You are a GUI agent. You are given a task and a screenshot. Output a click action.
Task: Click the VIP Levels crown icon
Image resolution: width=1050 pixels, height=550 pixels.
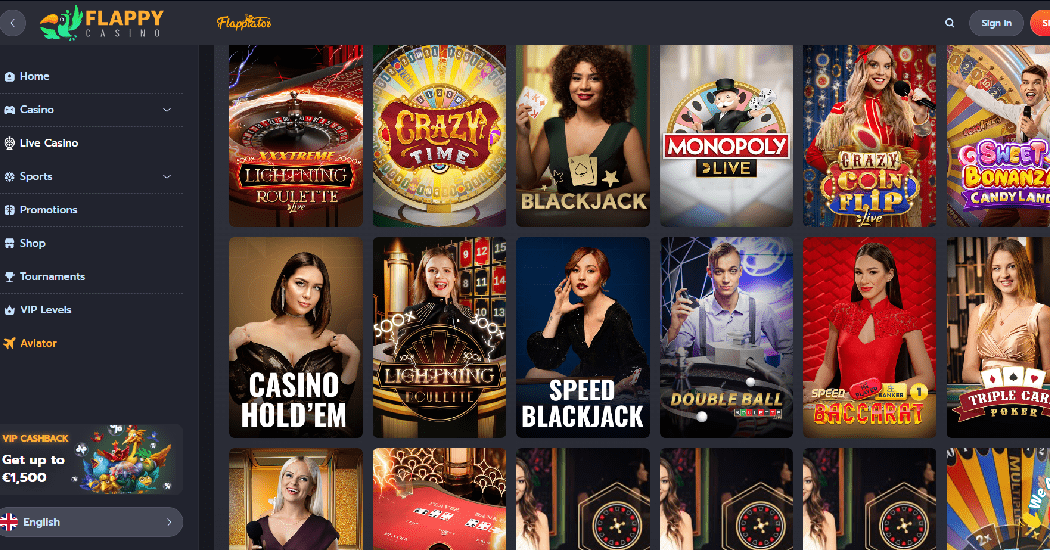[9, 310]
